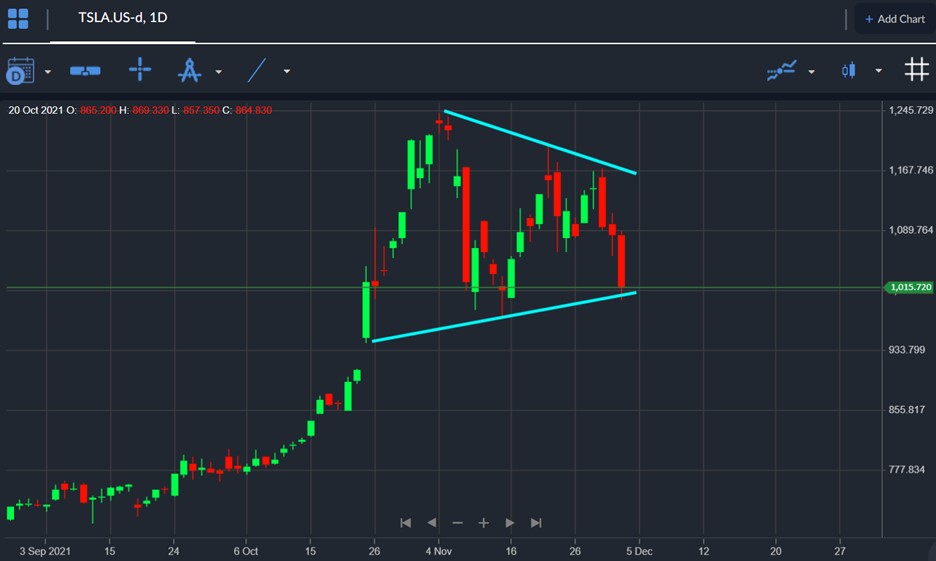Click the 933.799 price axis label

[x=907, y=350]
